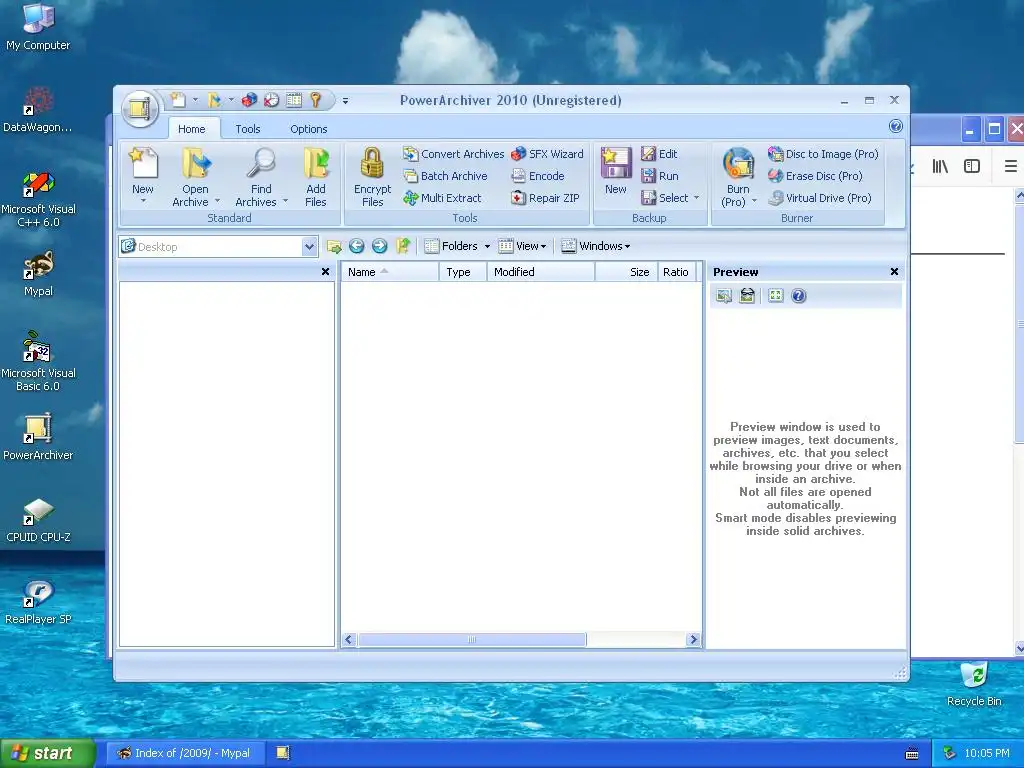The height and width of the screenshot is (768, 1024).
Task: Click the quick access key icon
Action: (x=315, y=100)
